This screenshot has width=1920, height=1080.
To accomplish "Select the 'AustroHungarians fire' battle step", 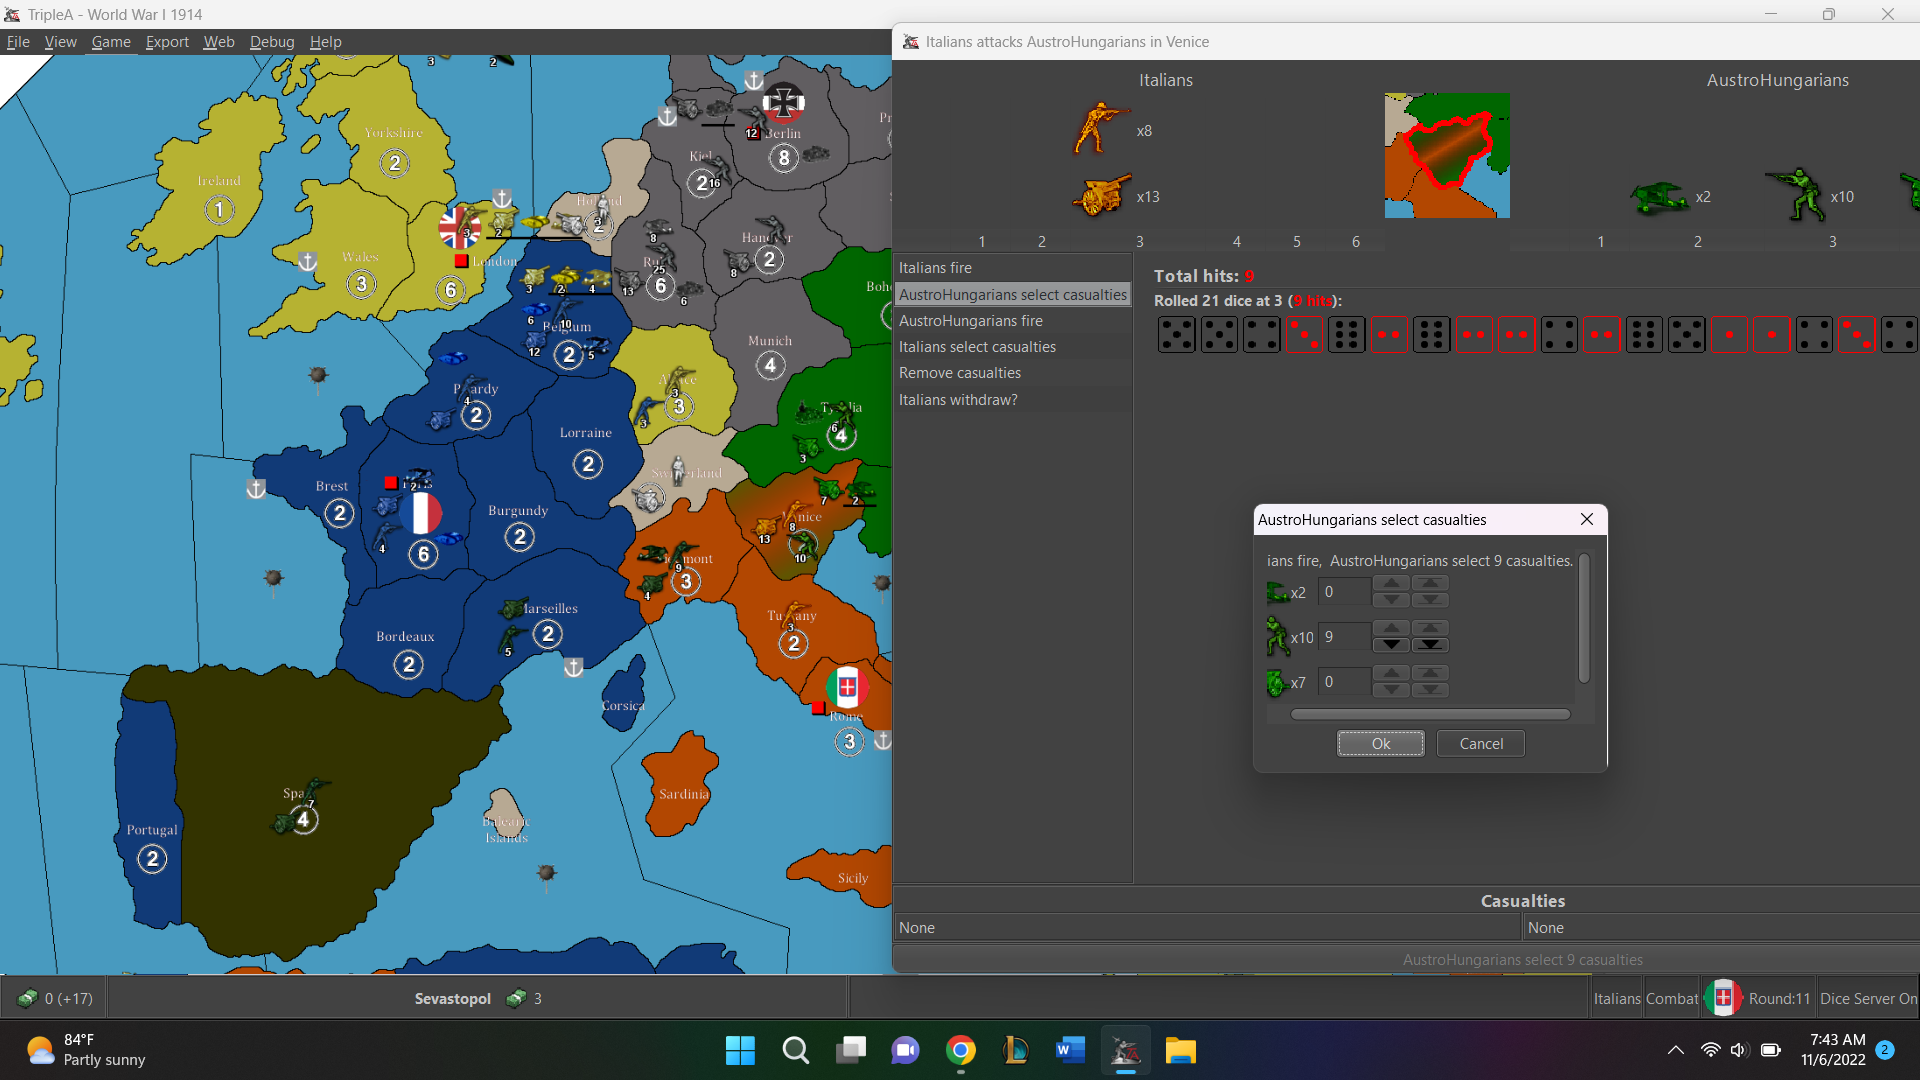I will click(1012, 321).
